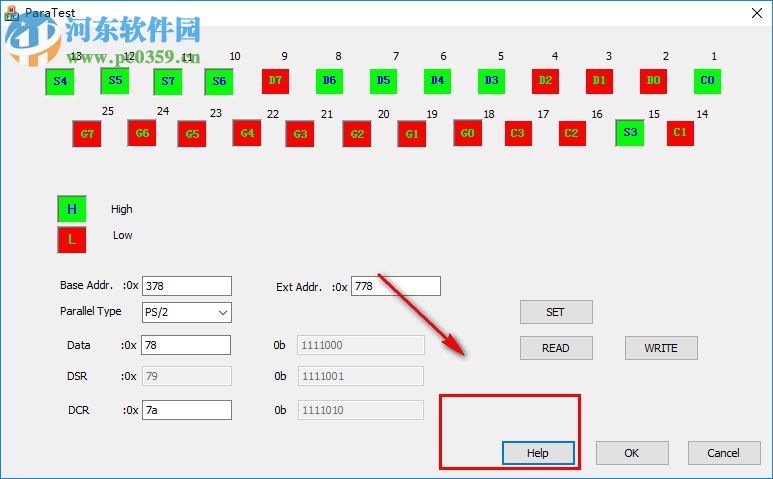This screenshot has height=479, width=773.
Task: Click the D0 pin square
Action: [x=653, y=80]
